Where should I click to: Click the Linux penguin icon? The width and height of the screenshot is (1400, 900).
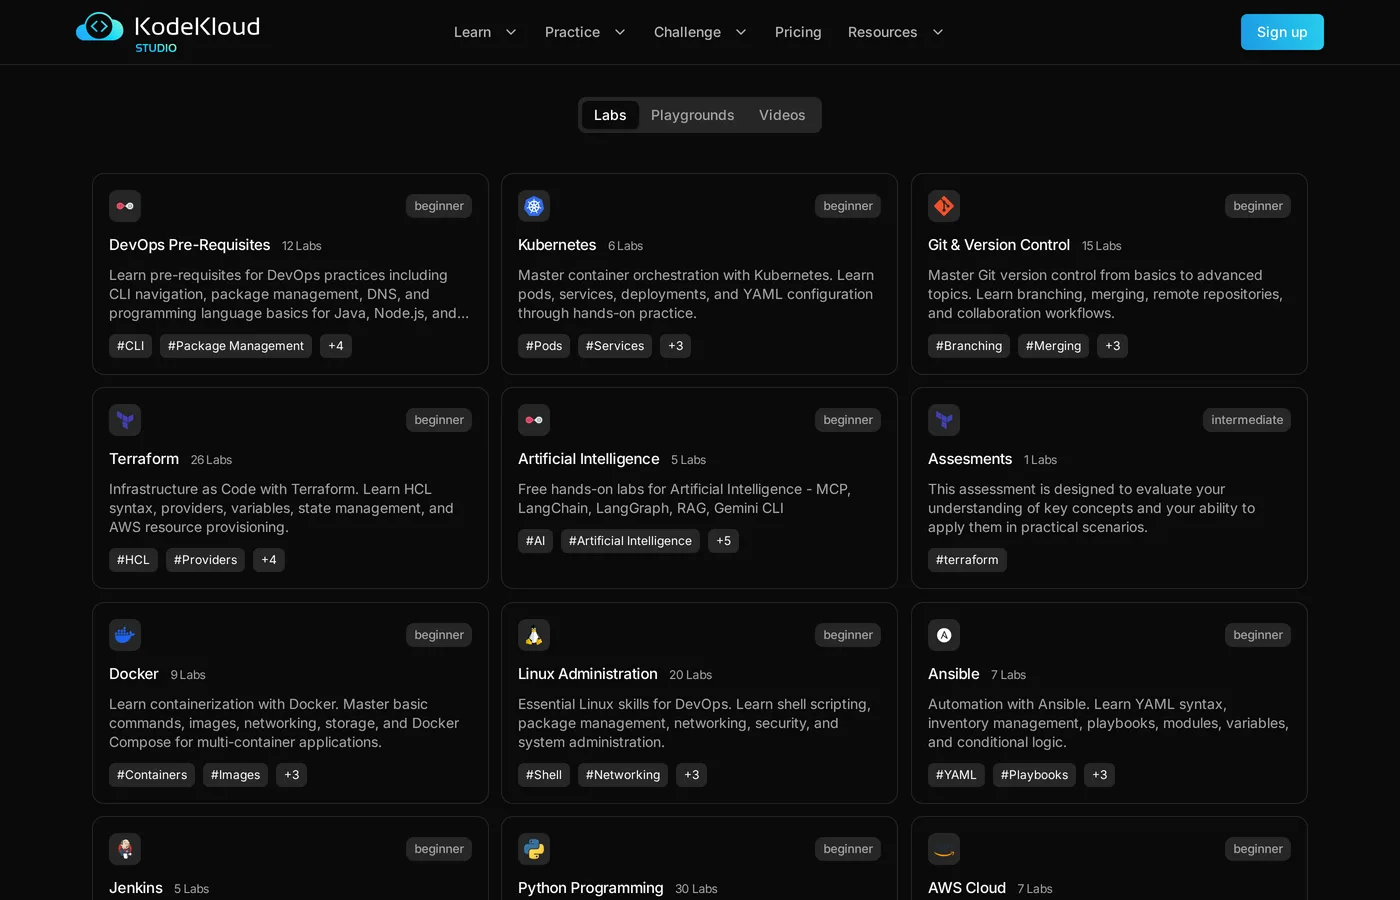tap(534, 635)
